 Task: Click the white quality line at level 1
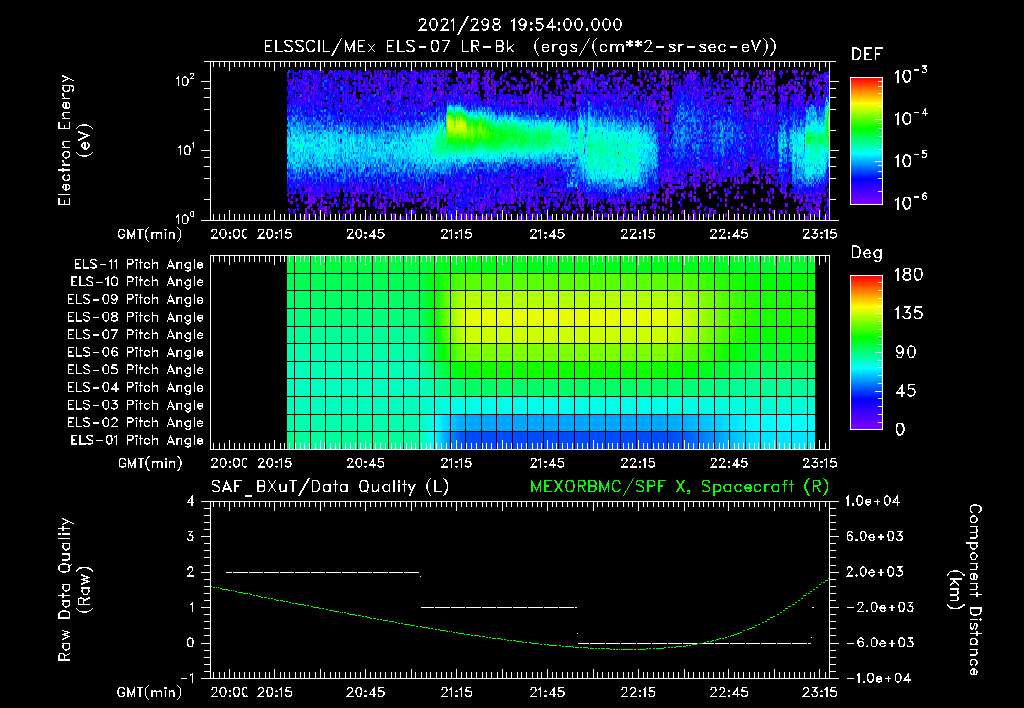point(499,607)
